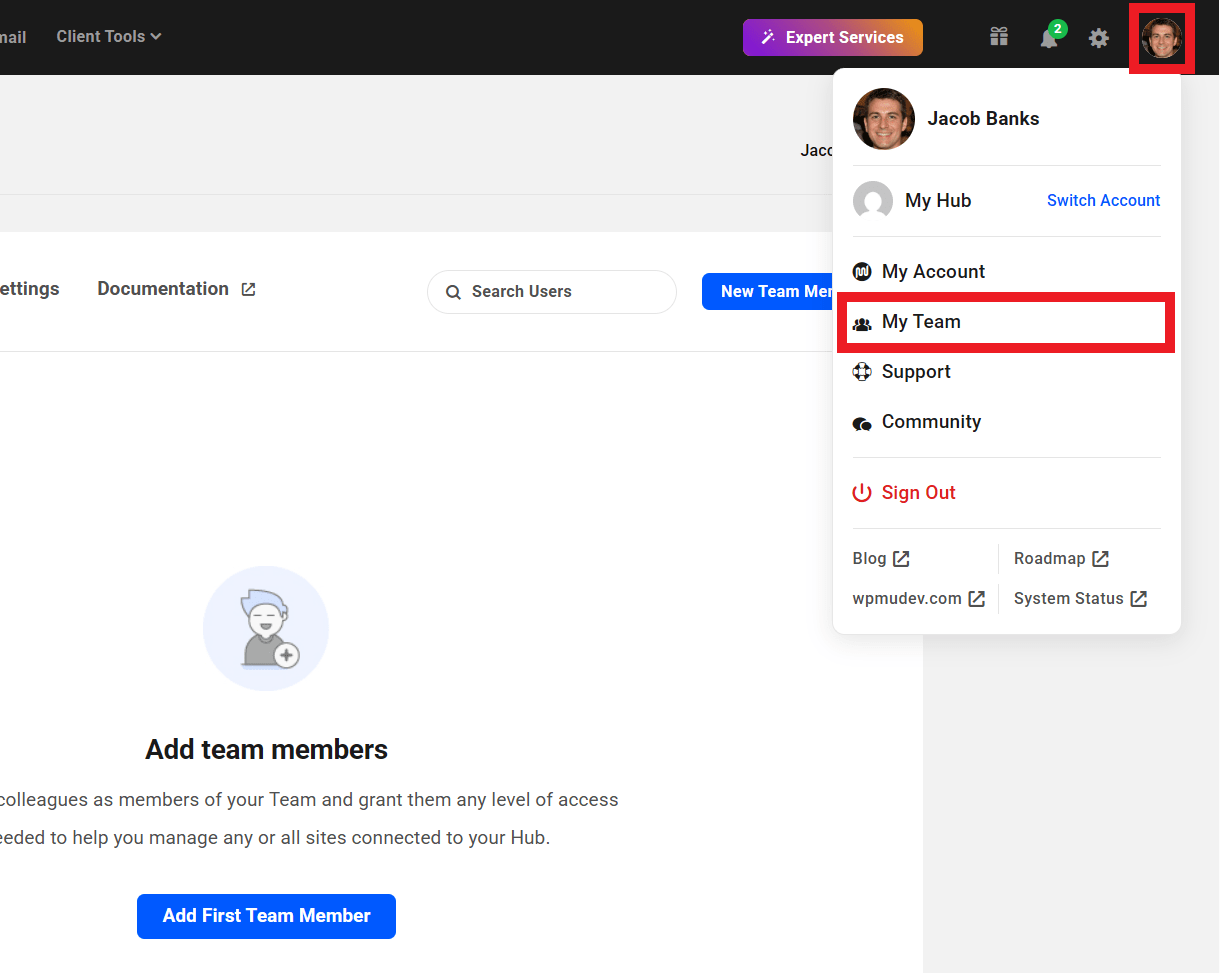Screen dimensions: 1220x973
Task: Click the Community speech bubbles icon
Action: pyautogui.click(x=862, y=422)
